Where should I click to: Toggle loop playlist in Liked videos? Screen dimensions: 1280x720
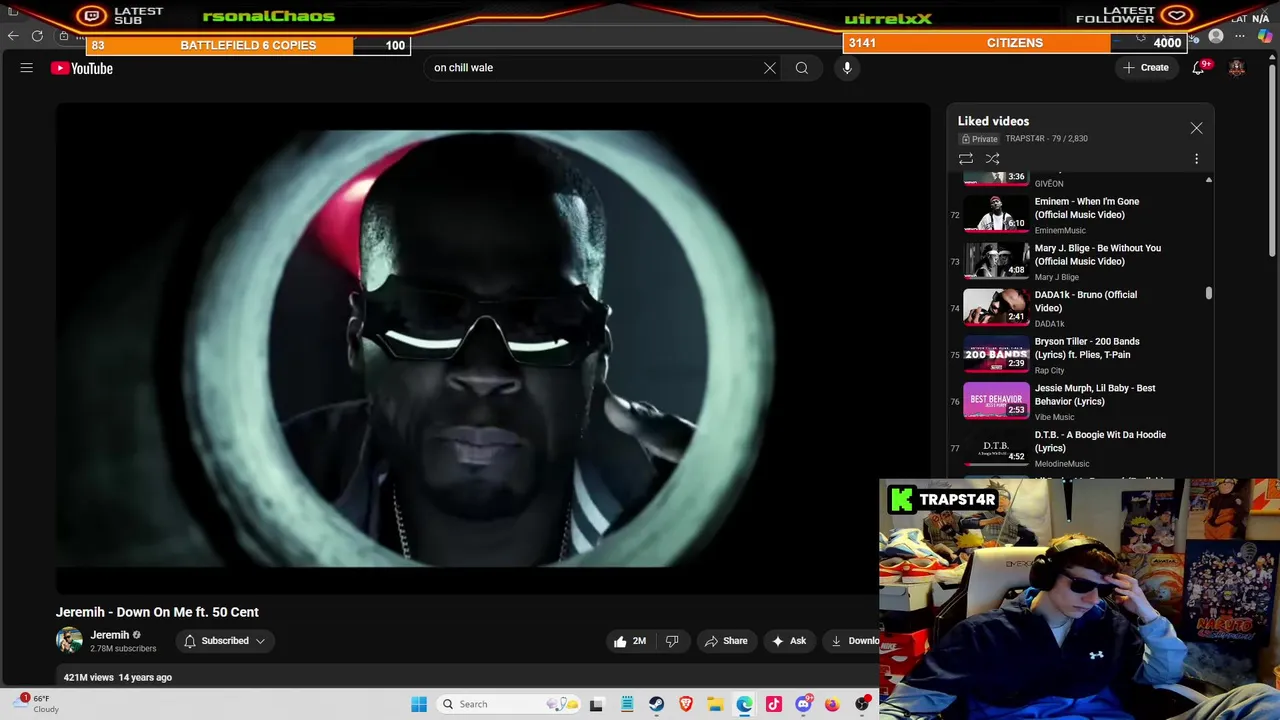(x=966, y=159)
